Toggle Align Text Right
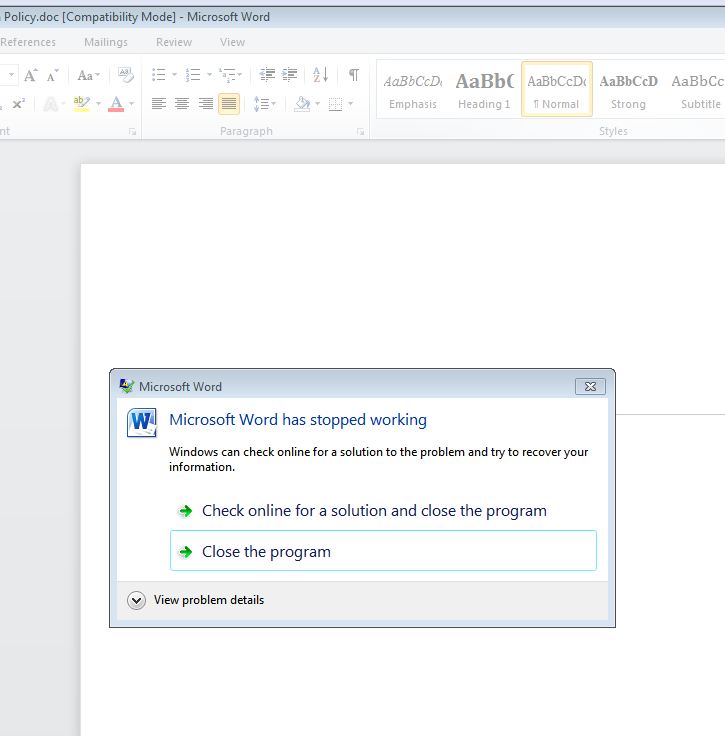Viewport: 725px width, 736px height. tap(206, 104)
